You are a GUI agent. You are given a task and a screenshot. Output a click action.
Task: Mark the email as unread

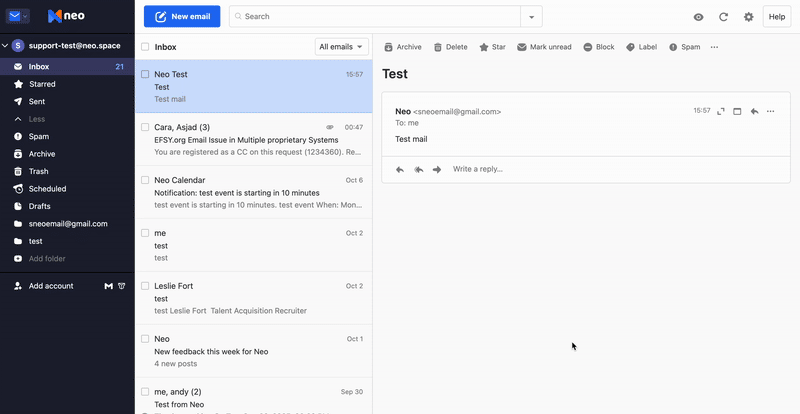(544, 47)
